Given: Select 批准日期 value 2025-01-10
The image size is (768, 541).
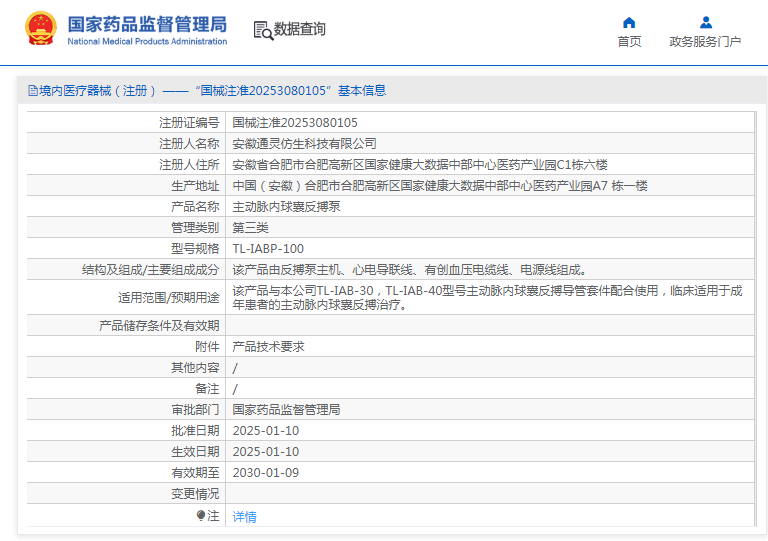Looking at the screenshot, I should pos(265,431).
